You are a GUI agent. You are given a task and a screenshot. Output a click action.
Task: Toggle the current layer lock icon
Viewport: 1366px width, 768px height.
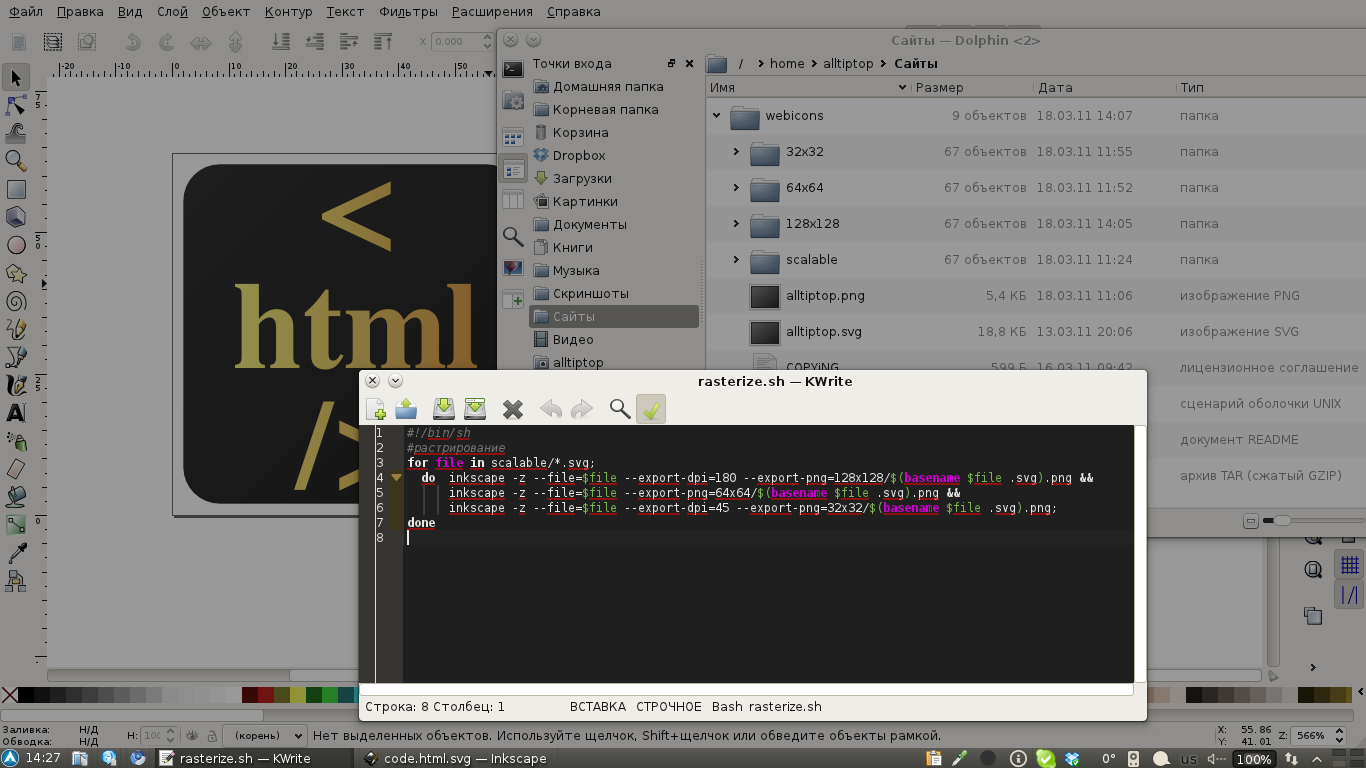point(211,735)
